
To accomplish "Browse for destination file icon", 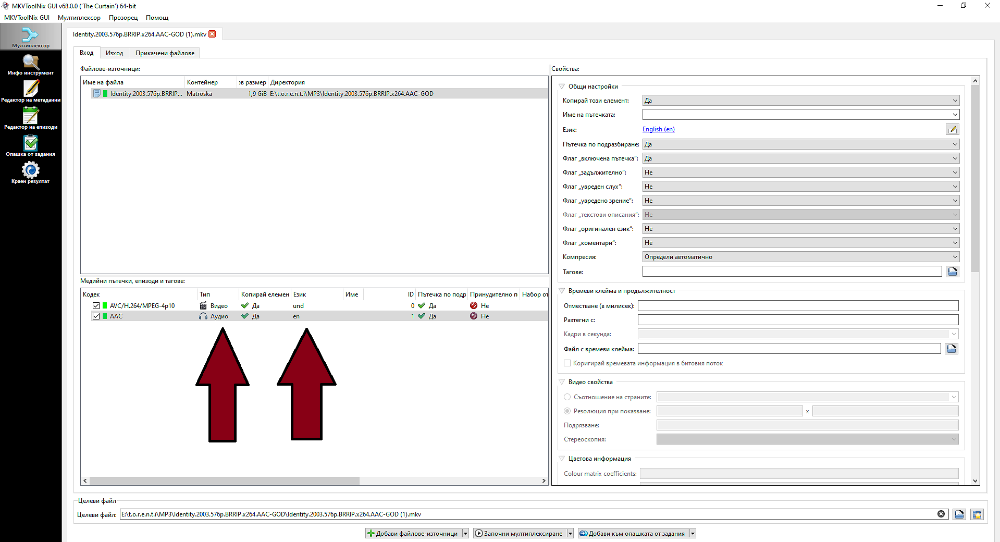I will click(x=959, y=514).
